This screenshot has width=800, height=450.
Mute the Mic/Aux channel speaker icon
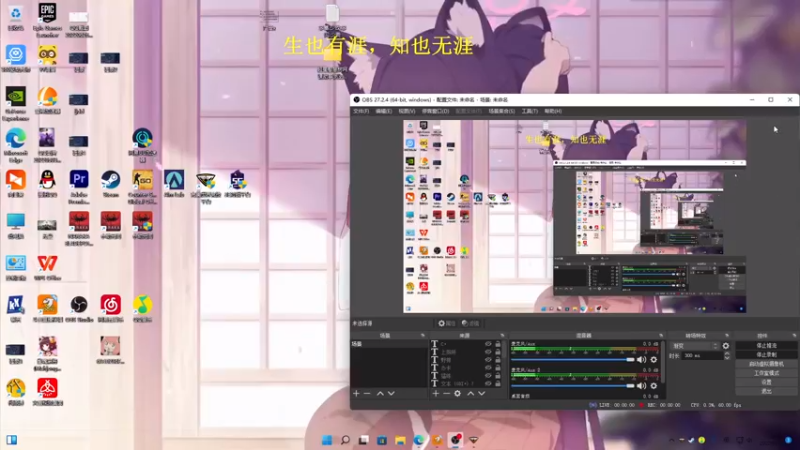(641, 360)
